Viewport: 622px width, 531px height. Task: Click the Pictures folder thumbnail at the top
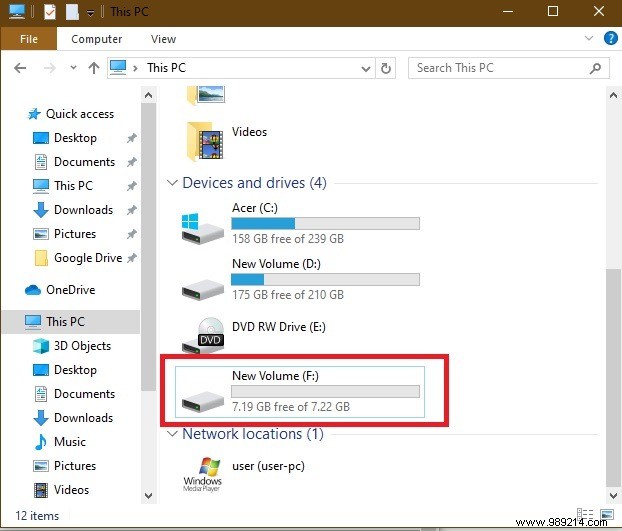click(x=205, y=94)
